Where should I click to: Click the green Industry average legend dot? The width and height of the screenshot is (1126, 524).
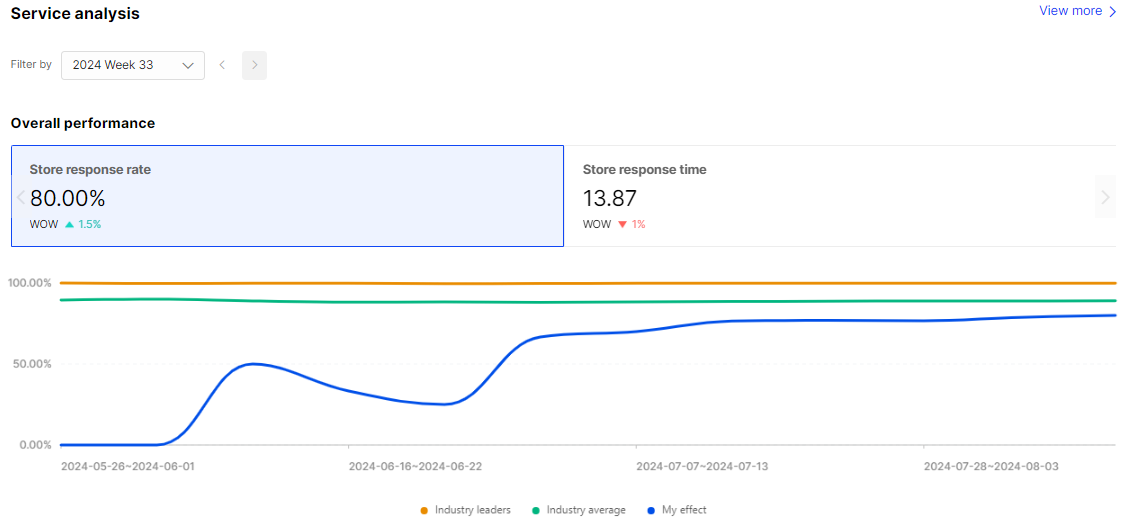536,510
